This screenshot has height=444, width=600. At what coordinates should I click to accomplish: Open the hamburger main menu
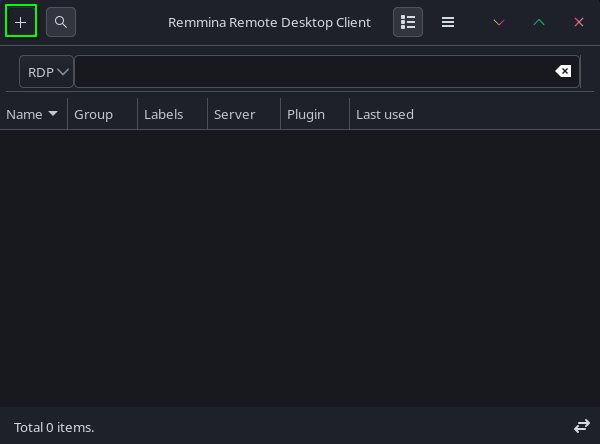[448, 21]
